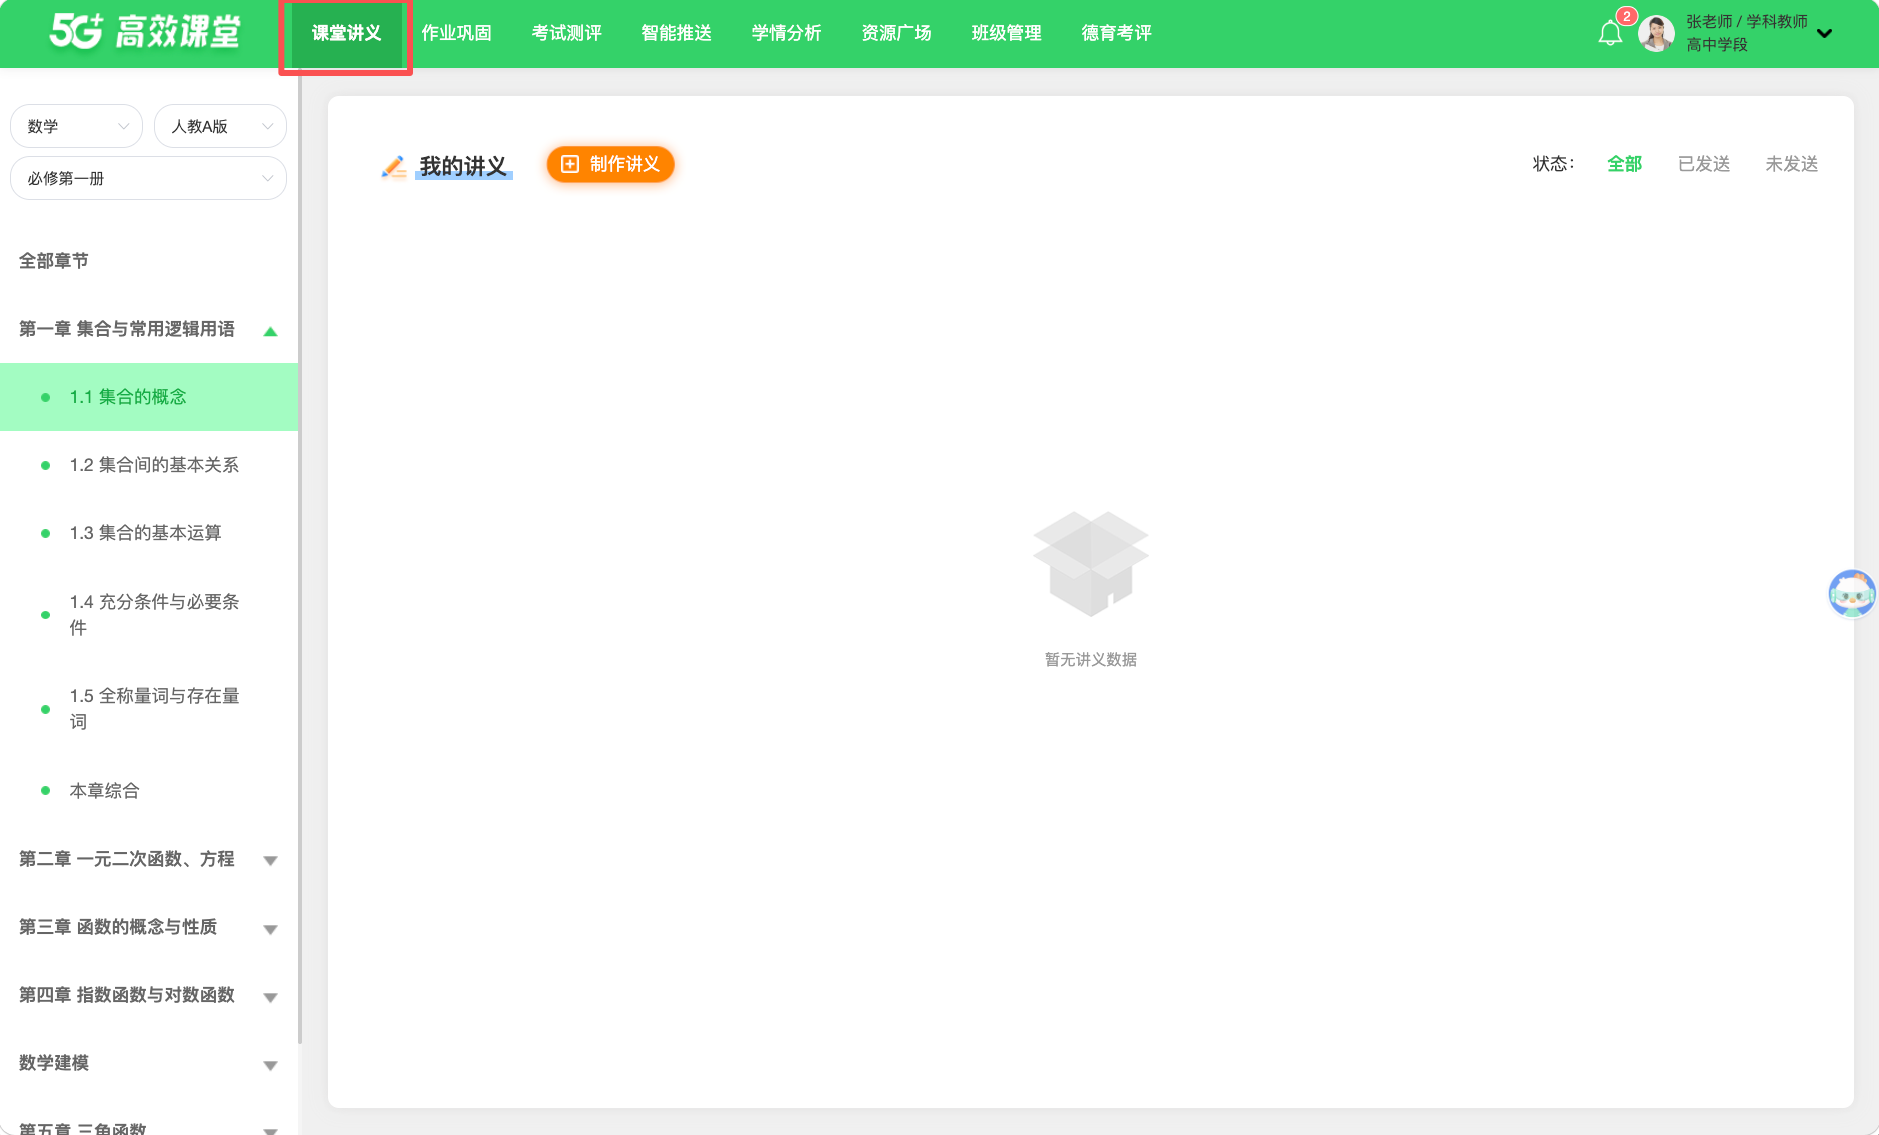
Task: Go to 学情分析 tab
Action: point(786,34)
